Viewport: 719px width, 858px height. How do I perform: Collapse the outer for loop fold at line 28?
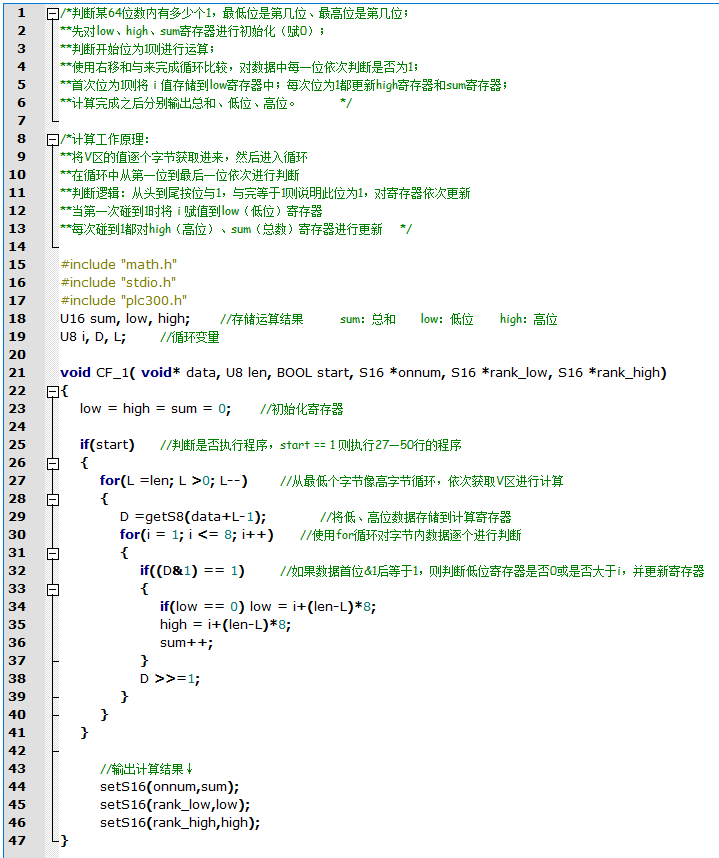53,500
